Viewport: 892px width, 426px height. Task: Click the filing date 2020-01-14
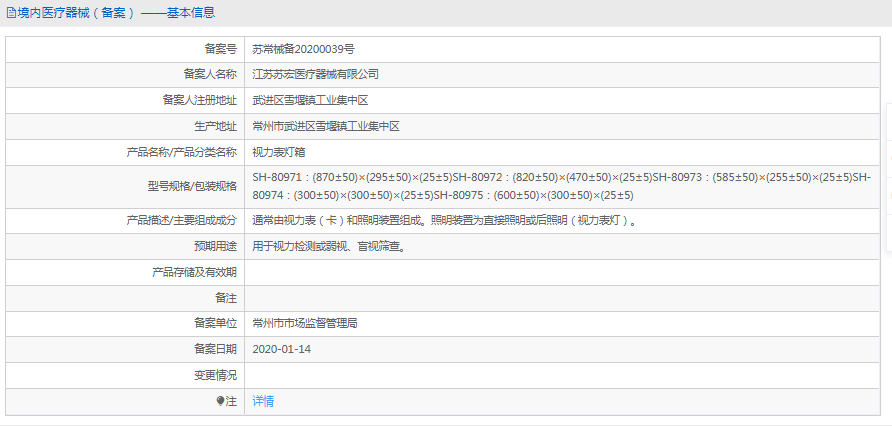point(282,349)
